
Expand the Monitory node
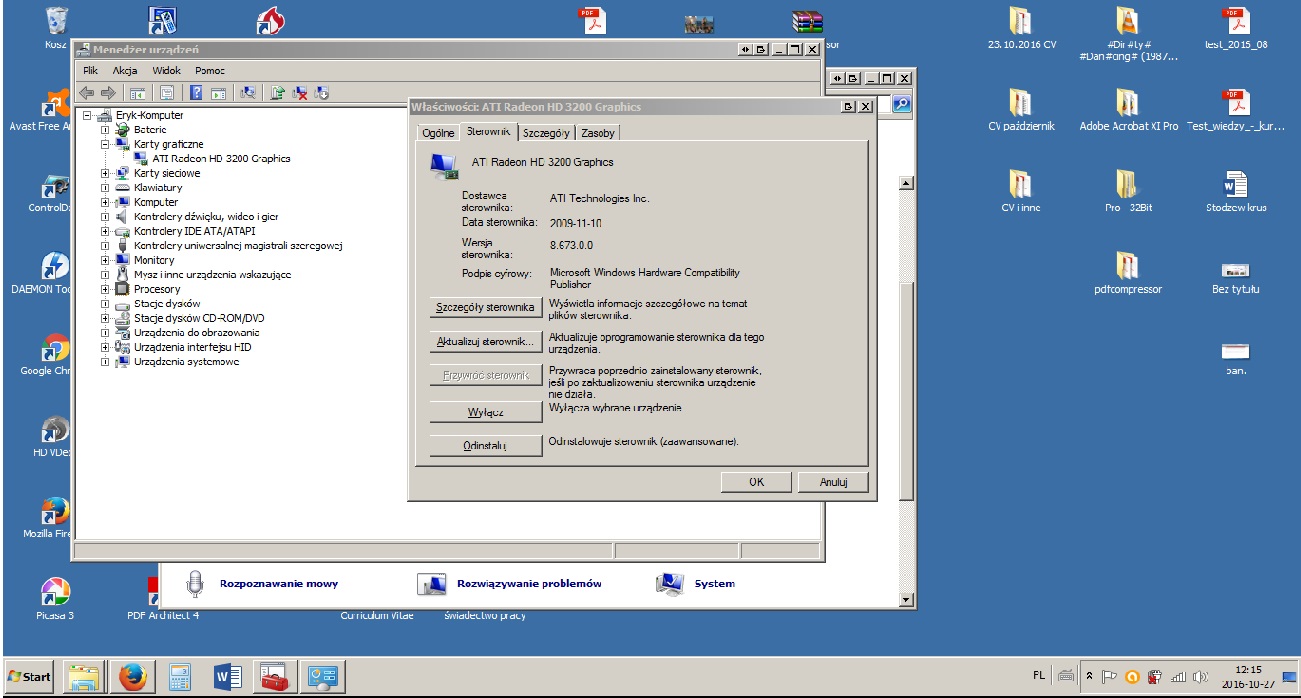105,260
